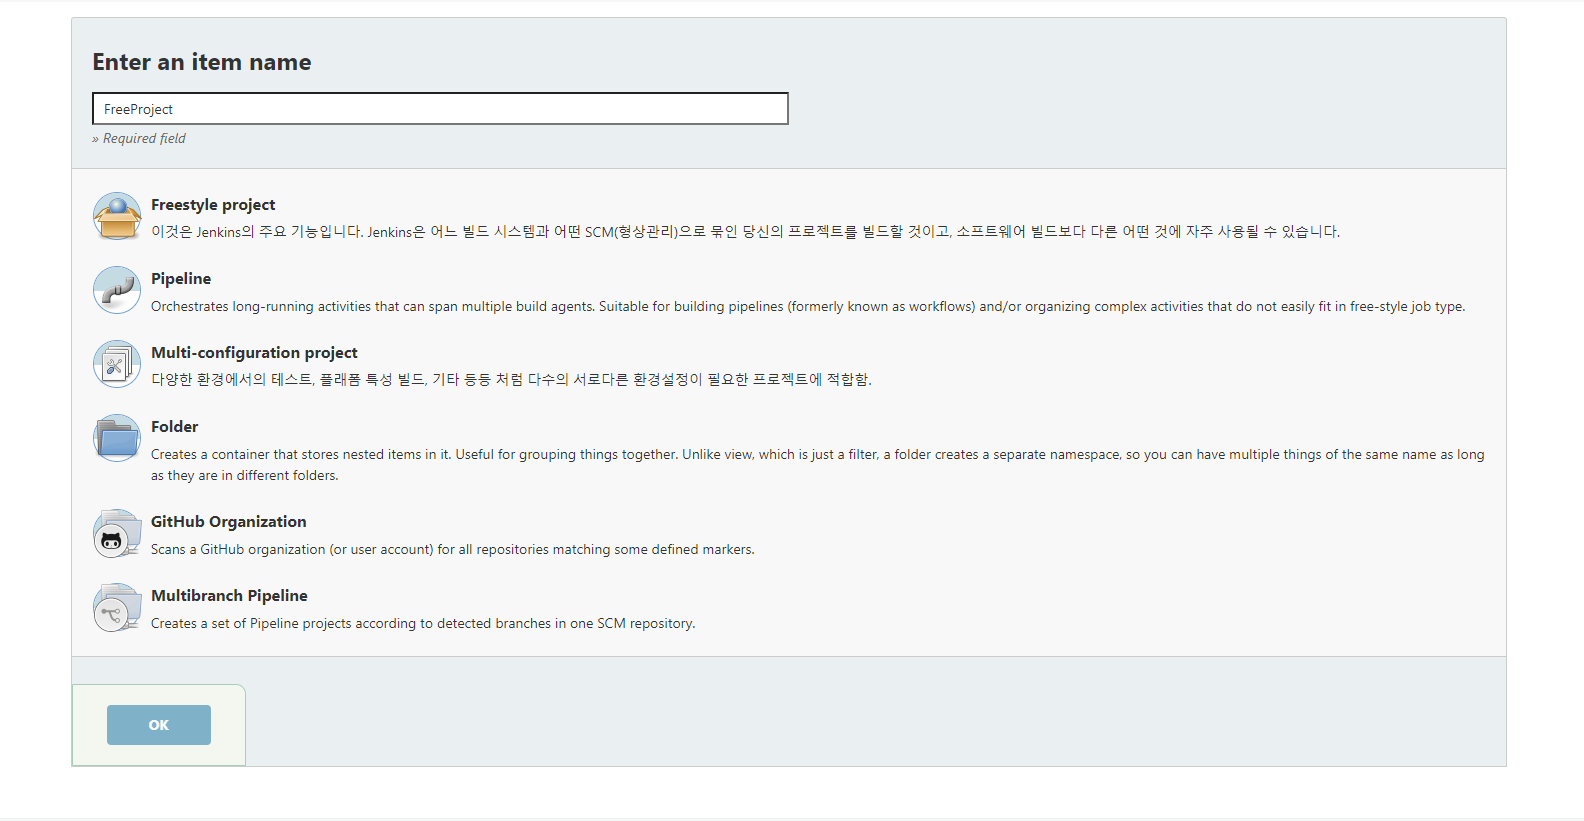
Task: Click the Korean description under Freestyle project
Action: [745, 231]
